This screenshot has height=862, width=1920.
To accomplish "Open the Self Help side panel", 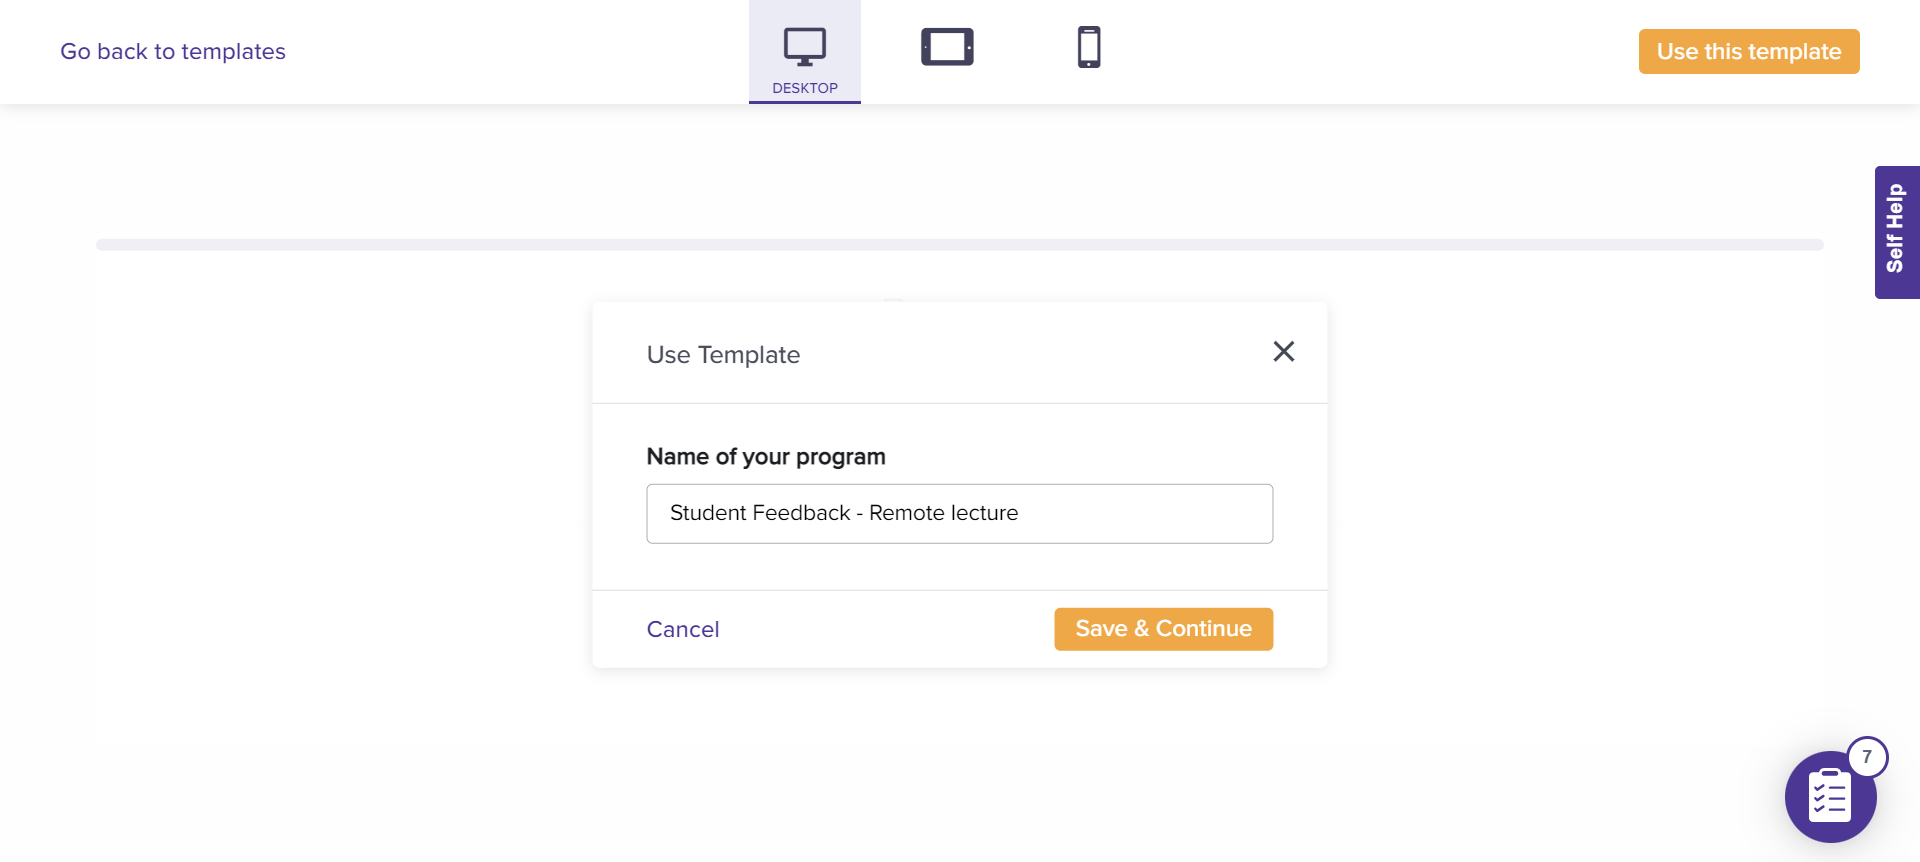I will tap(1896, 232).
